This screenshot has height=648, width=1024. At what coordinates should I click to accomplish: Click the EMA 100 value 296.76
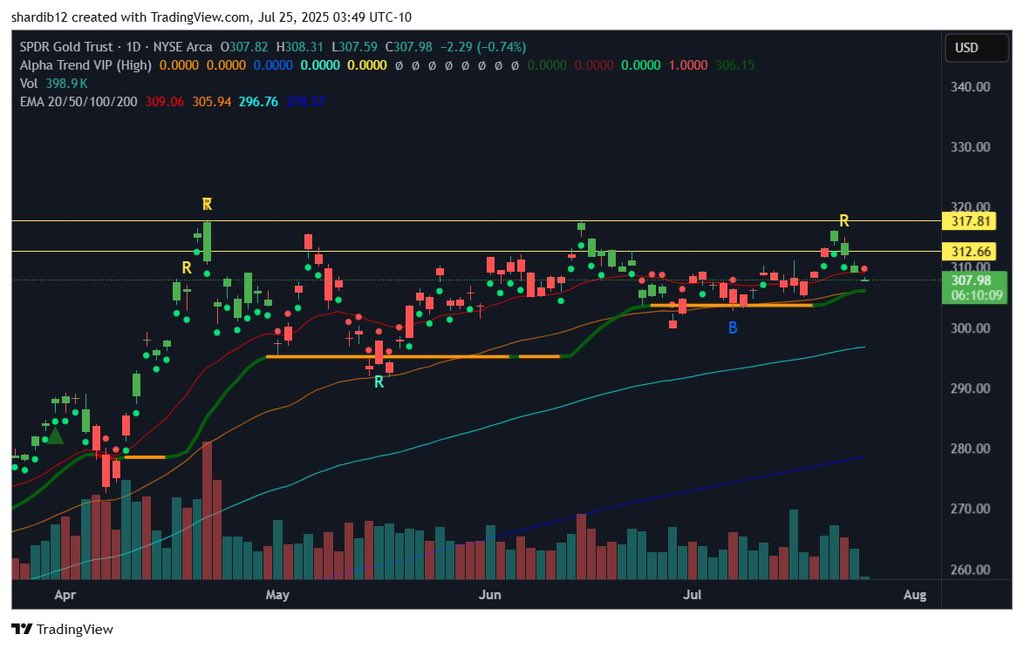click(259, 102)
